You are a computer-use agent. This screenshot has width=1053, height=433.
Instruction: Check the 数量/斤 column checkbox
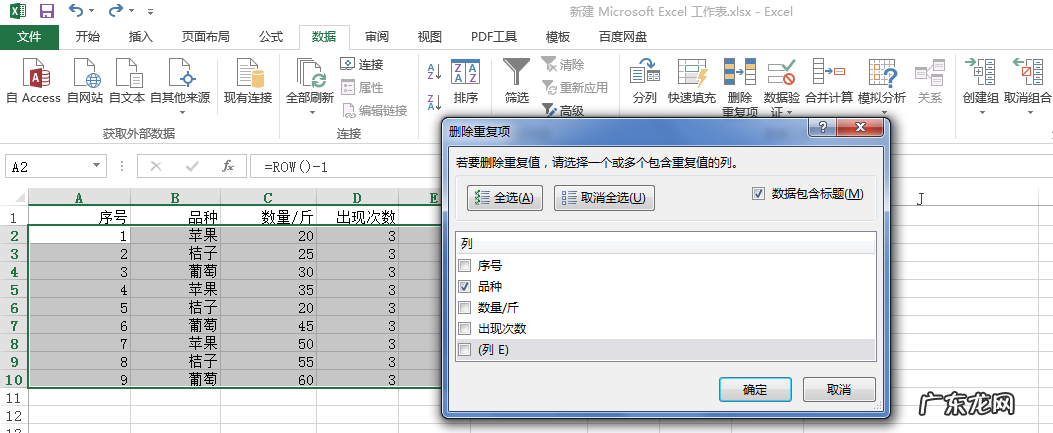coord(463,307)
